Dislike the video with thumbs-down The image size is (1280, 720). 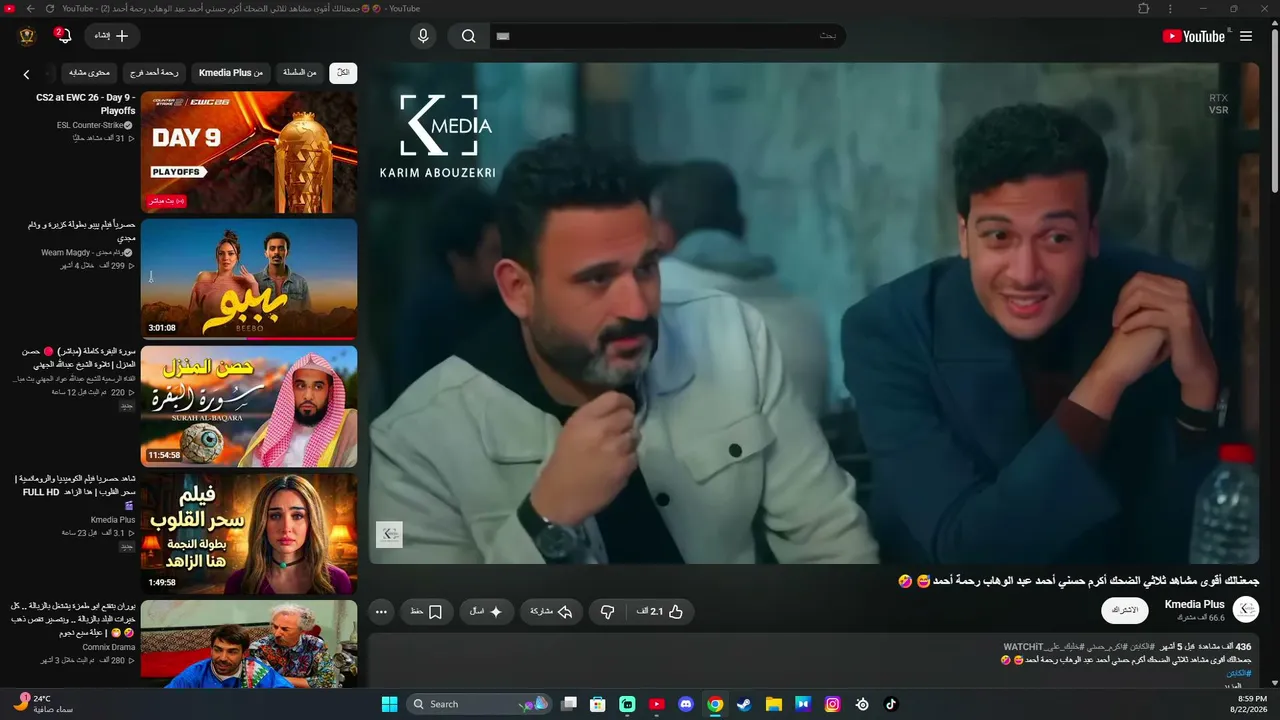click(x=607, y=611)
